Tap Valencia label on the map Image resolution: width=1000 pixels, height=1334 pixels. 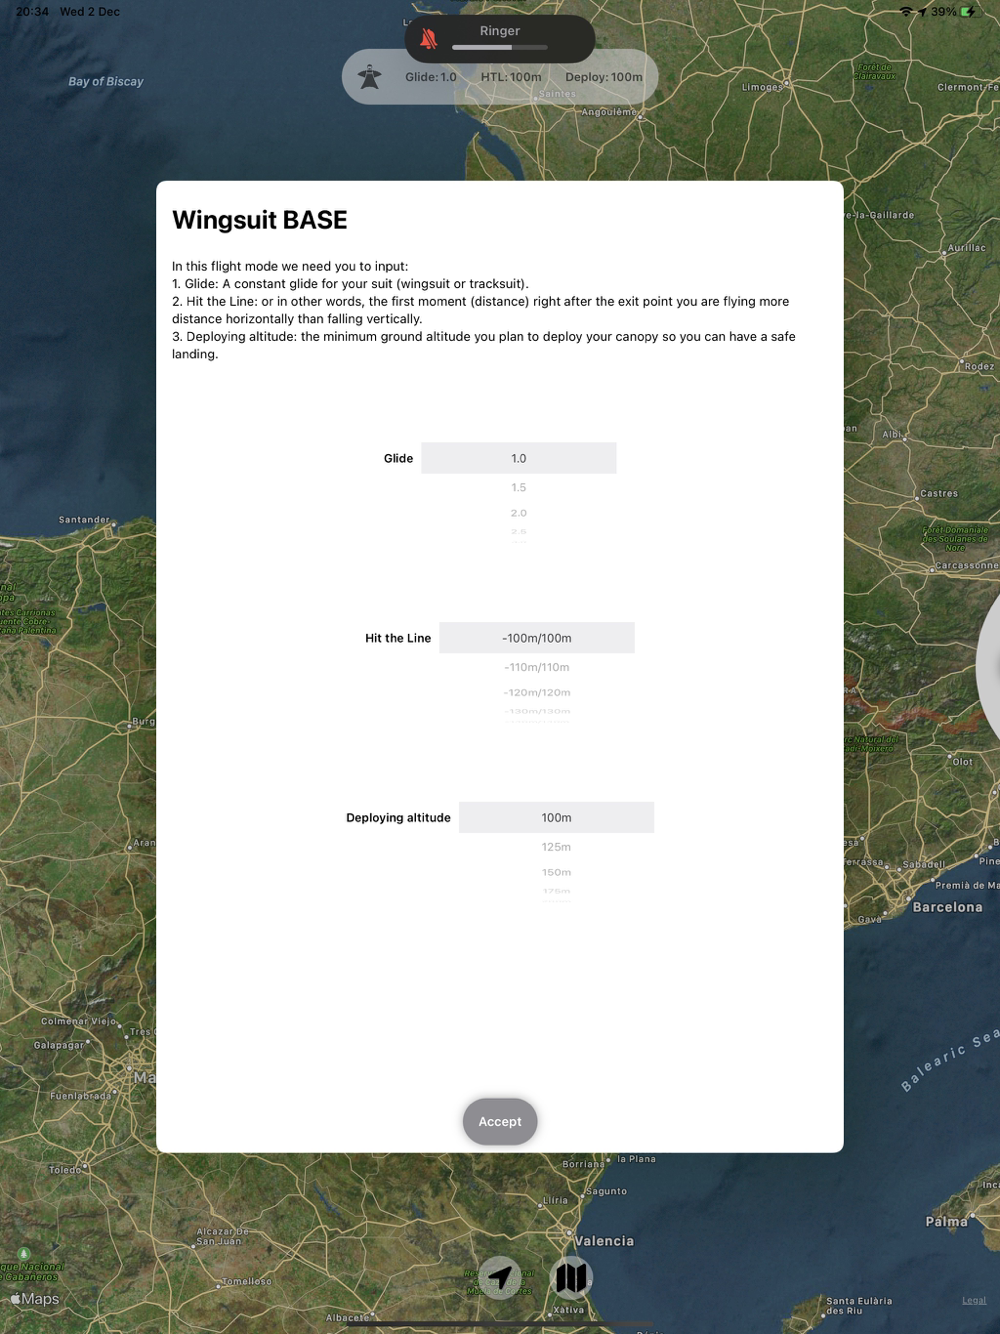[x=604, y=1241]
